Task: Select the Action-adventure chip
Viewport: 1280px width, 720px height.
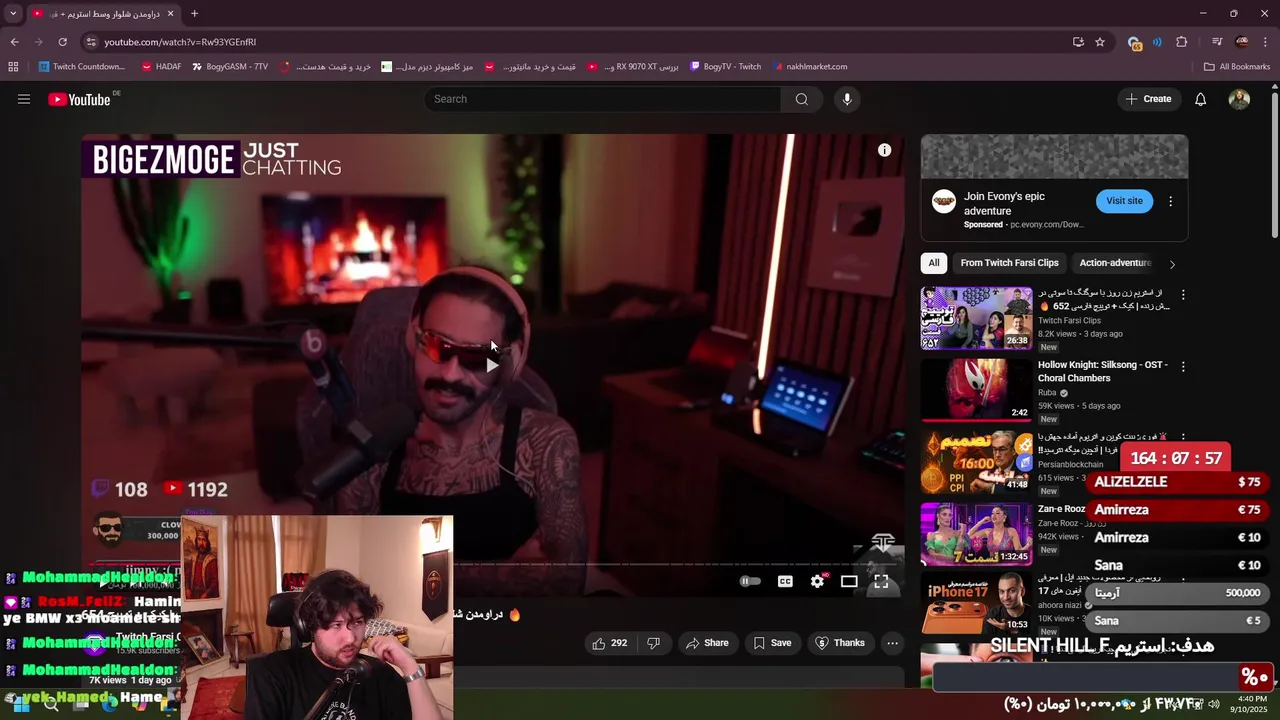Action: pyautogui.click(x=1115, y=263)
